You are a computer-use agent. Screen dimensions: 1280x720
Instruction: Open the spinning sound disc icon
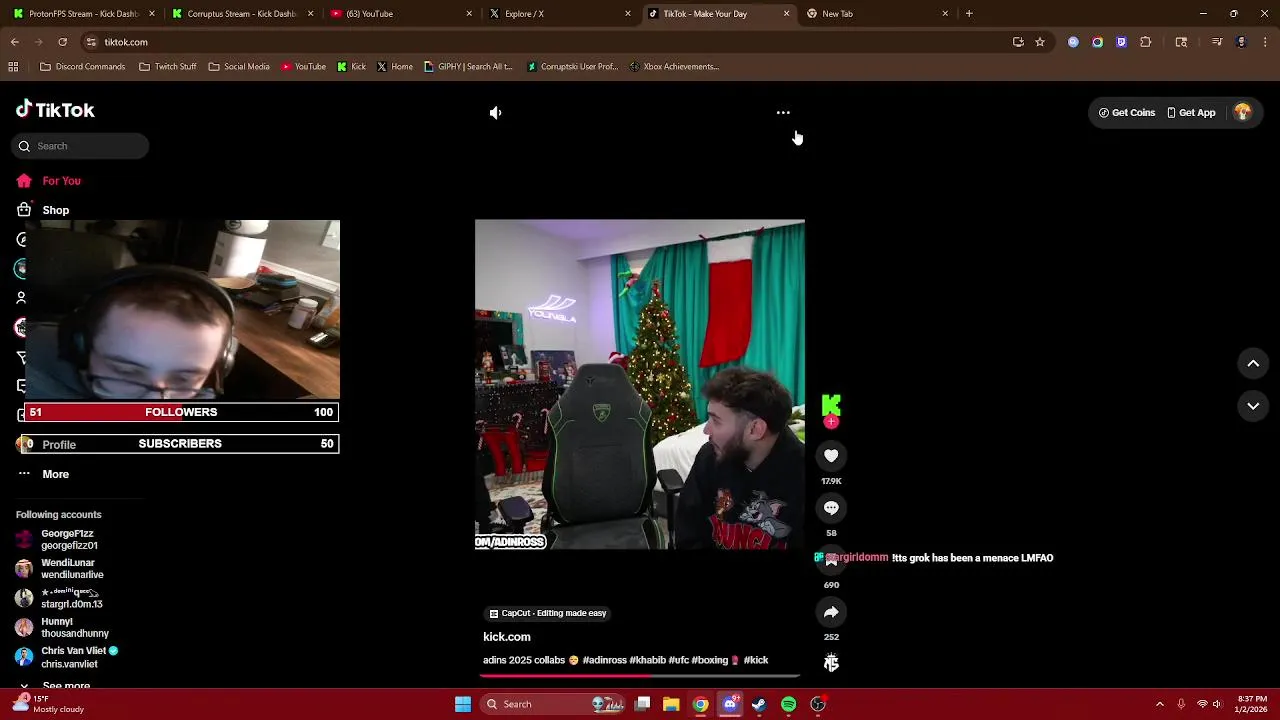pyautogui.click(x=831, y=662)
